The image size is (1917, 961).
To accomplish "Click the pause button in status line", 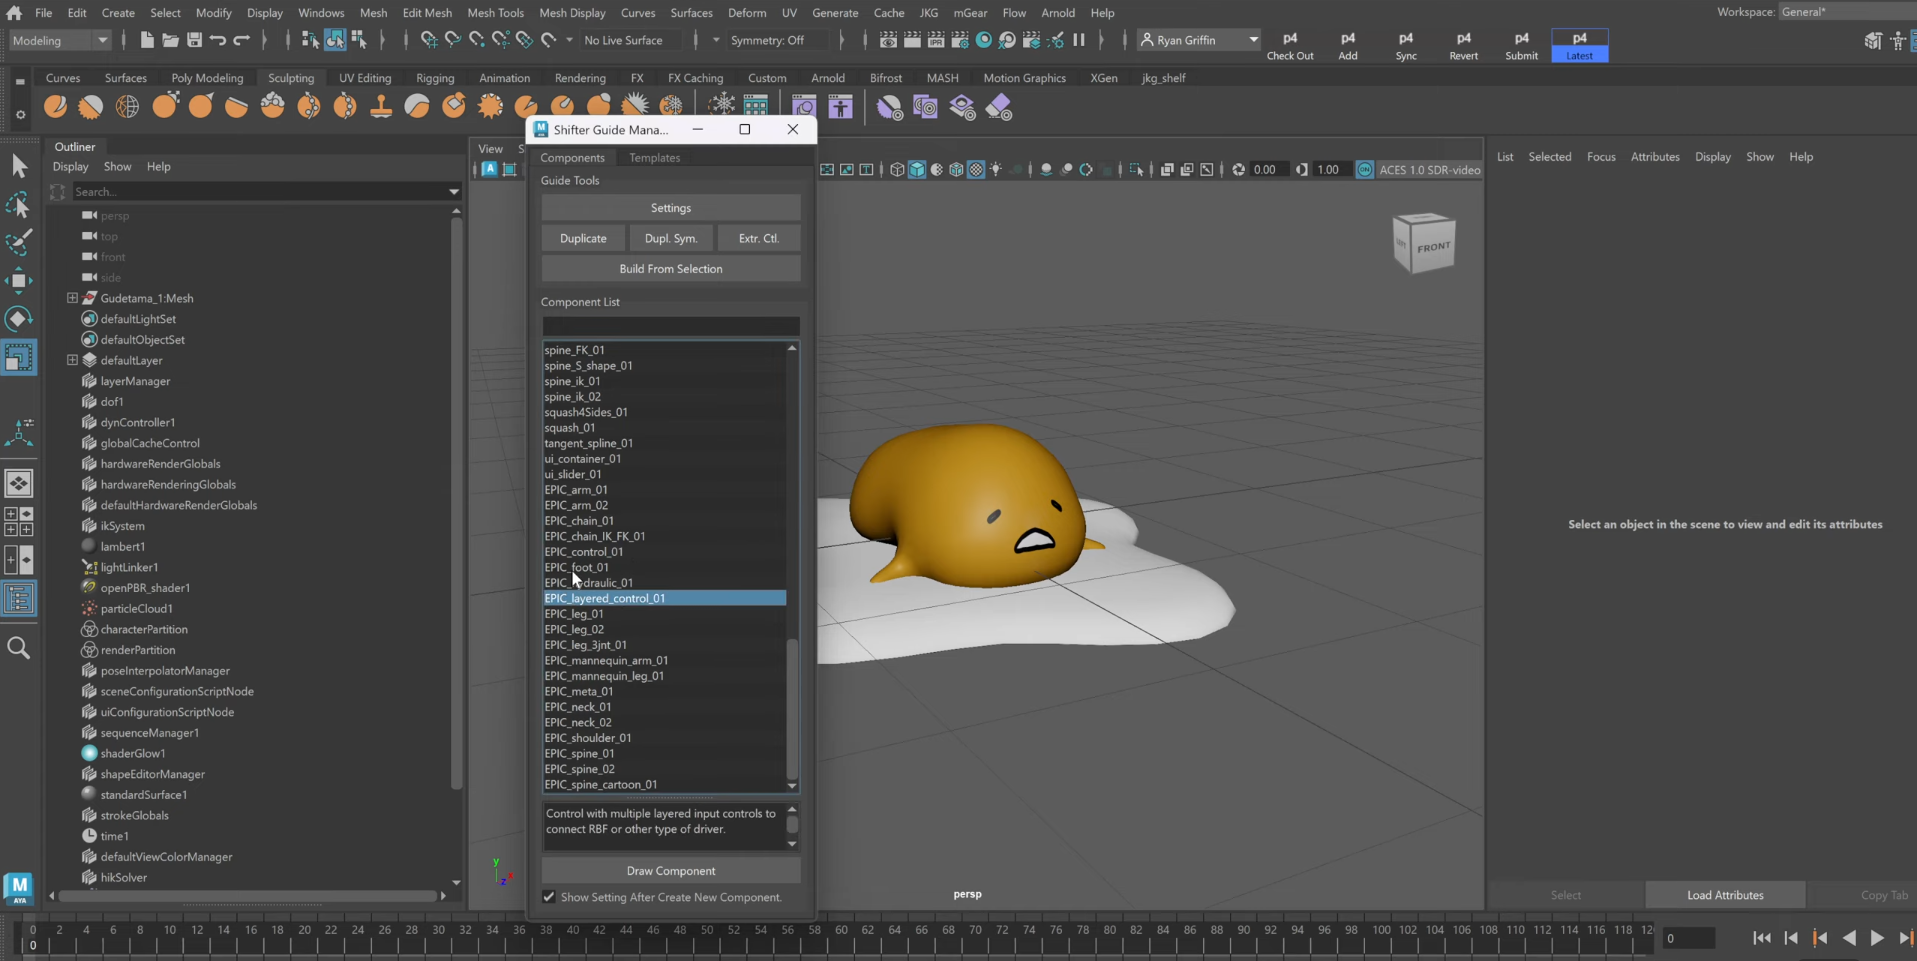I will 1079,40.
